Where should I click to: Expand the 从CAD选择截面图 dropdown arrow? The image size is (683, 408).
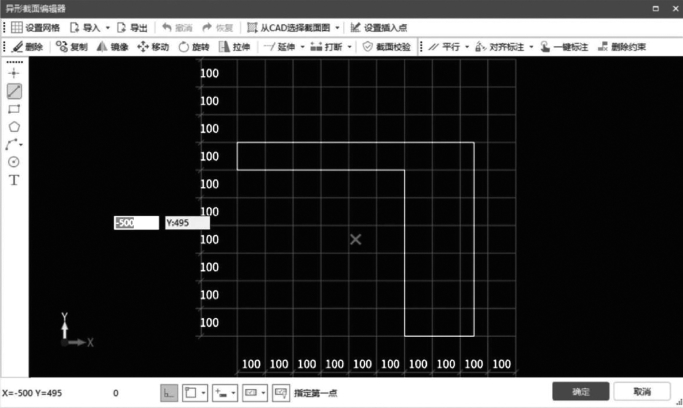[x=337, y=28]
